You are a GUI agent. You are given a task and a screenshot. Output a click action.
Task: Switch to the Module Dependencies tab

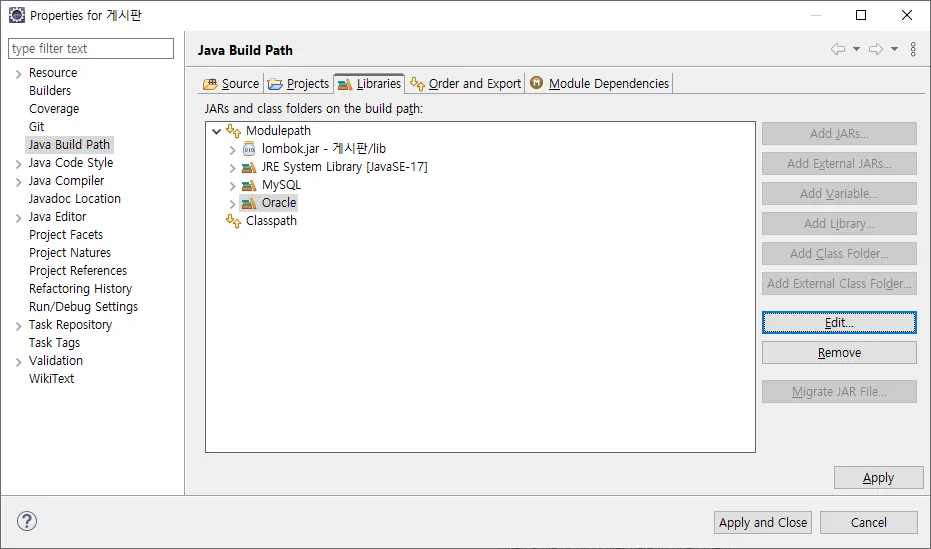pyautogui.click(x=599, y=83)
